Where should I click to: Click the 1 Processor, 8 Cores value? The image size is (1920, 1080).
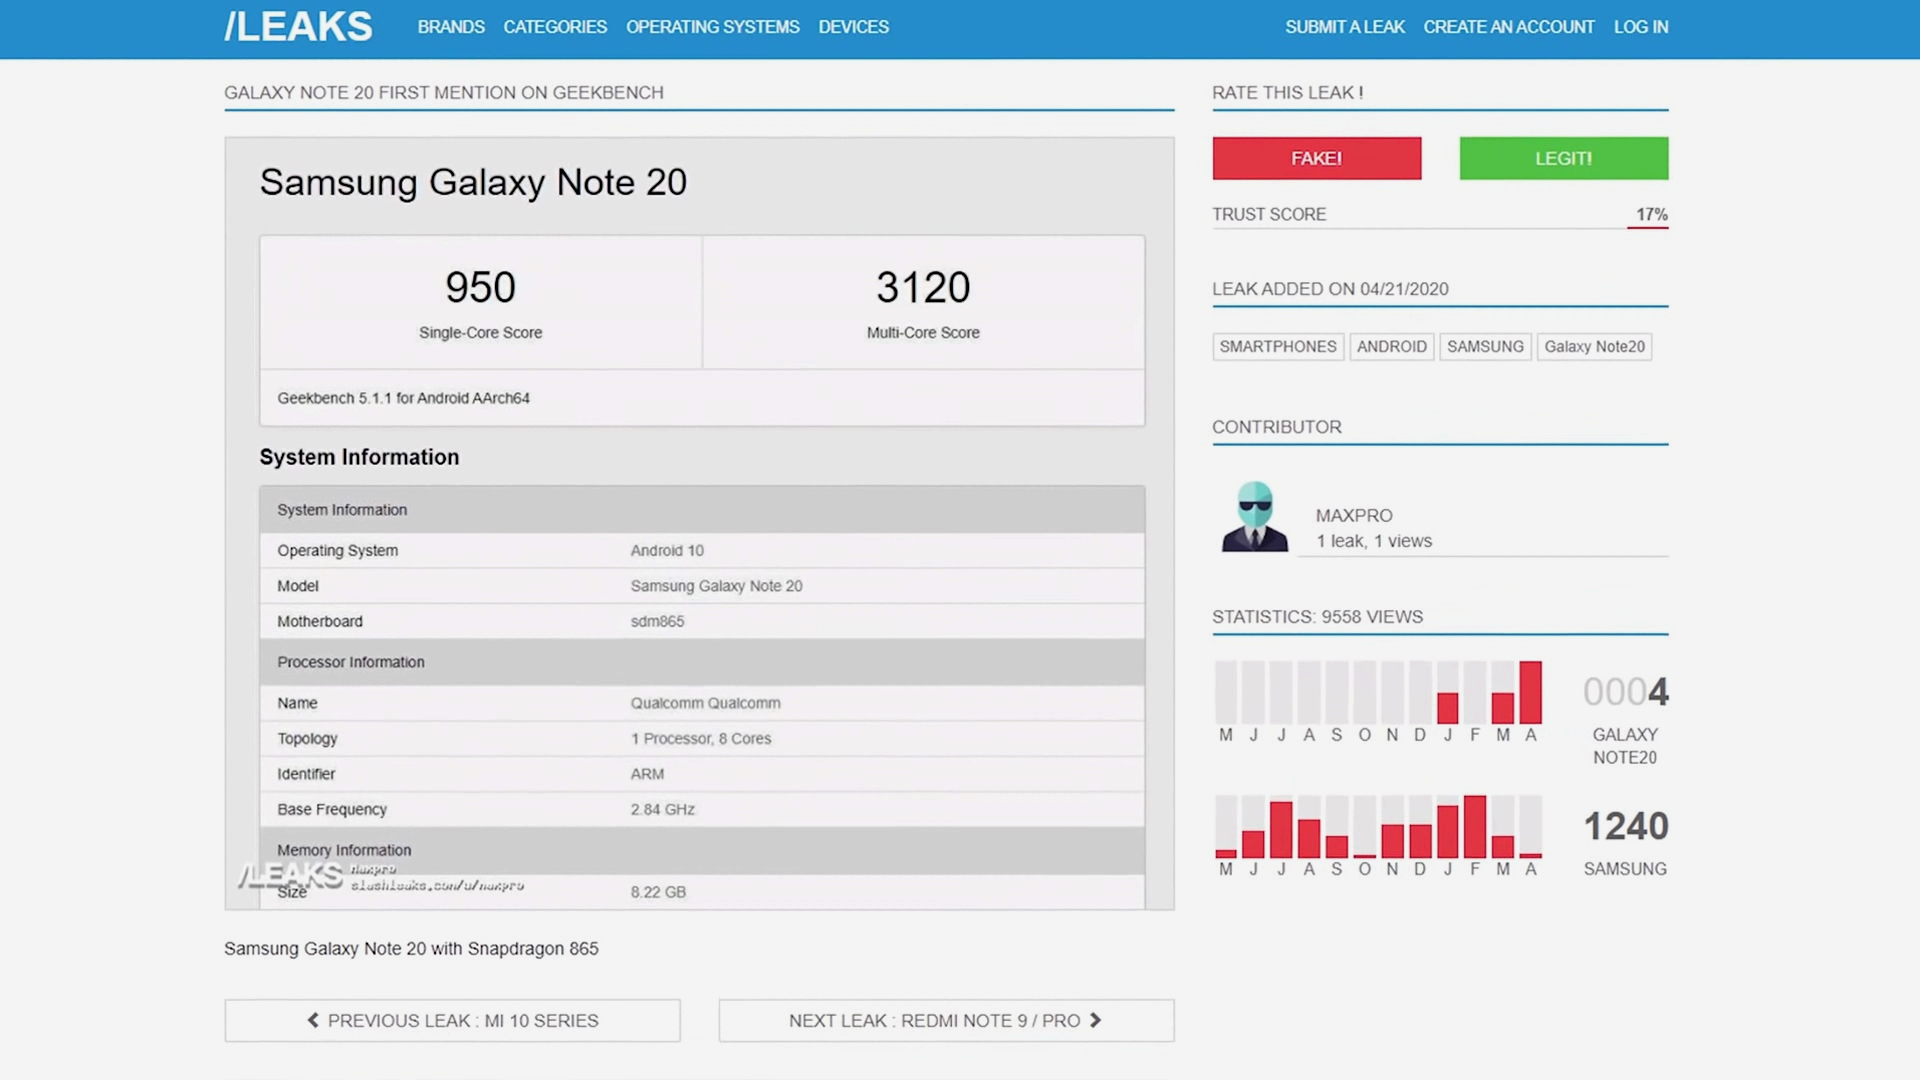(x=700, y=738)
